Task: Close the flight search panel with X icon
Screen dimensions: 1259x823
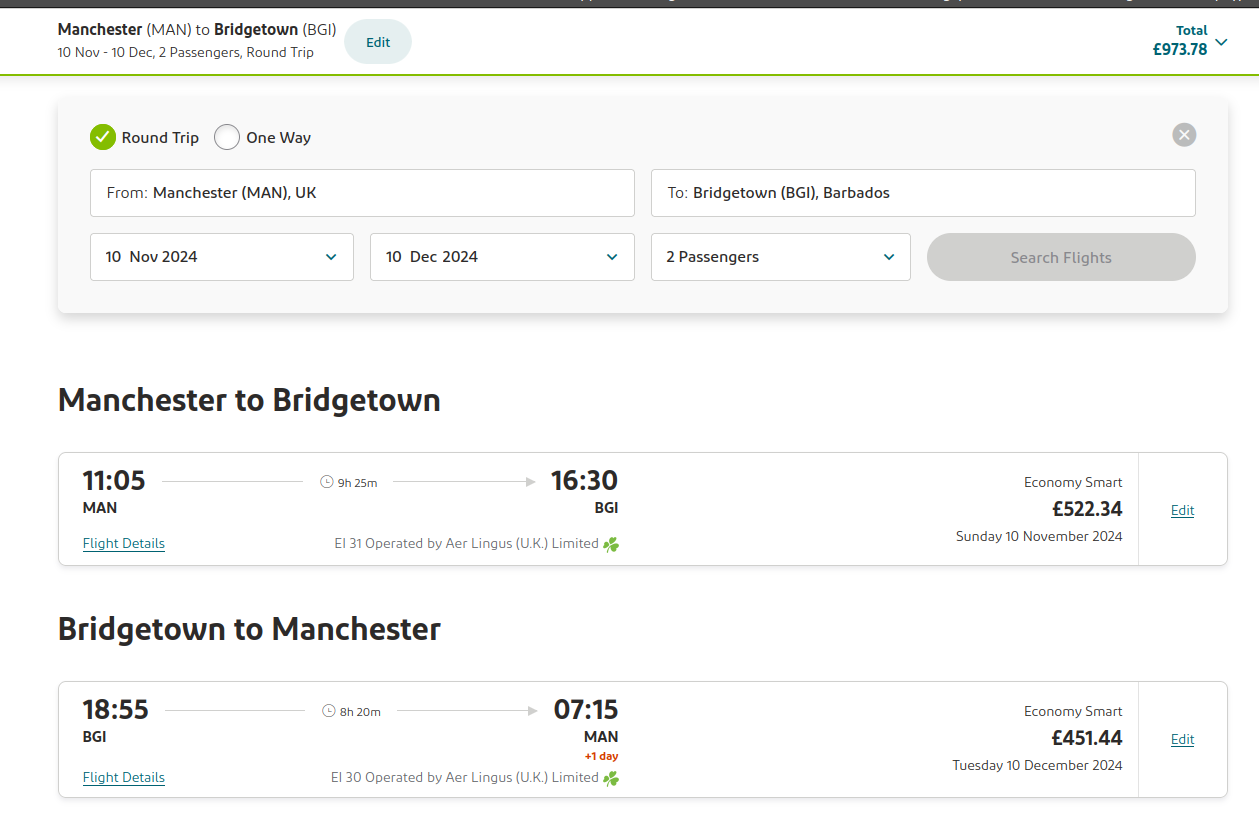Action: click(x=1184, y=135)
